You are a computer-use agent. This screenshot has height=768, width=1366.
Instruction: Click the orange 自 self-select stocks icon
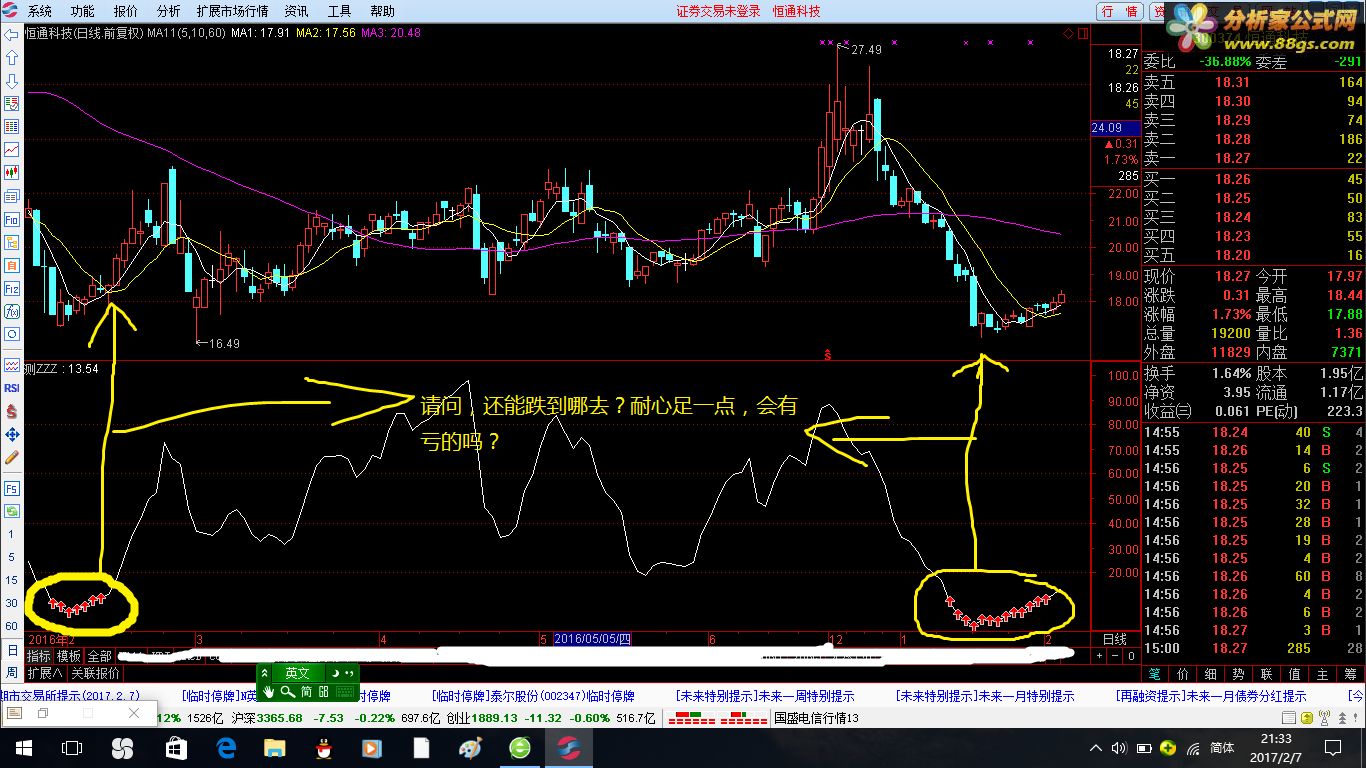(x=12, y=265)
